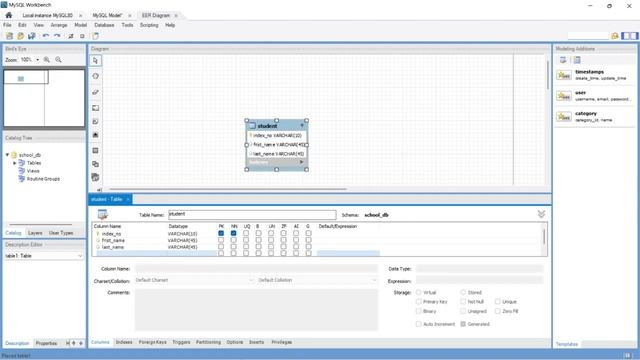Select the eraser tool
Image resolution: width=640 pixels, height=360 pixels.
[96, 92]
